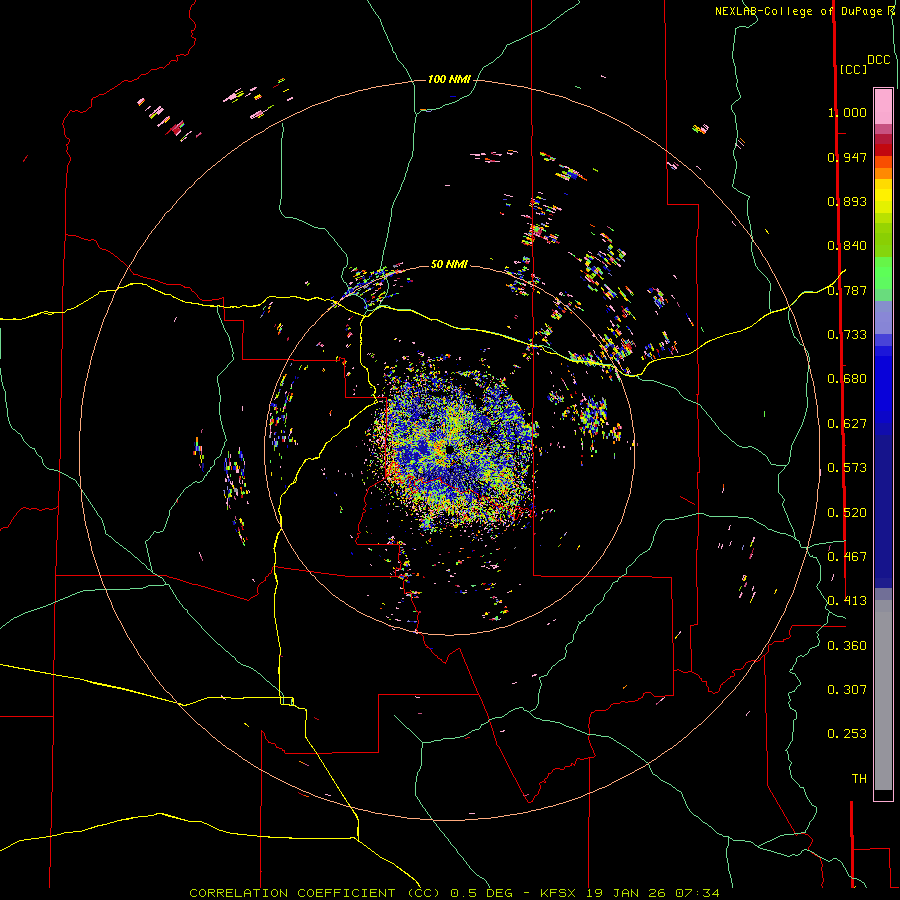
Task: Pick the bright green segment of the color bar
Action: [883, 273]
